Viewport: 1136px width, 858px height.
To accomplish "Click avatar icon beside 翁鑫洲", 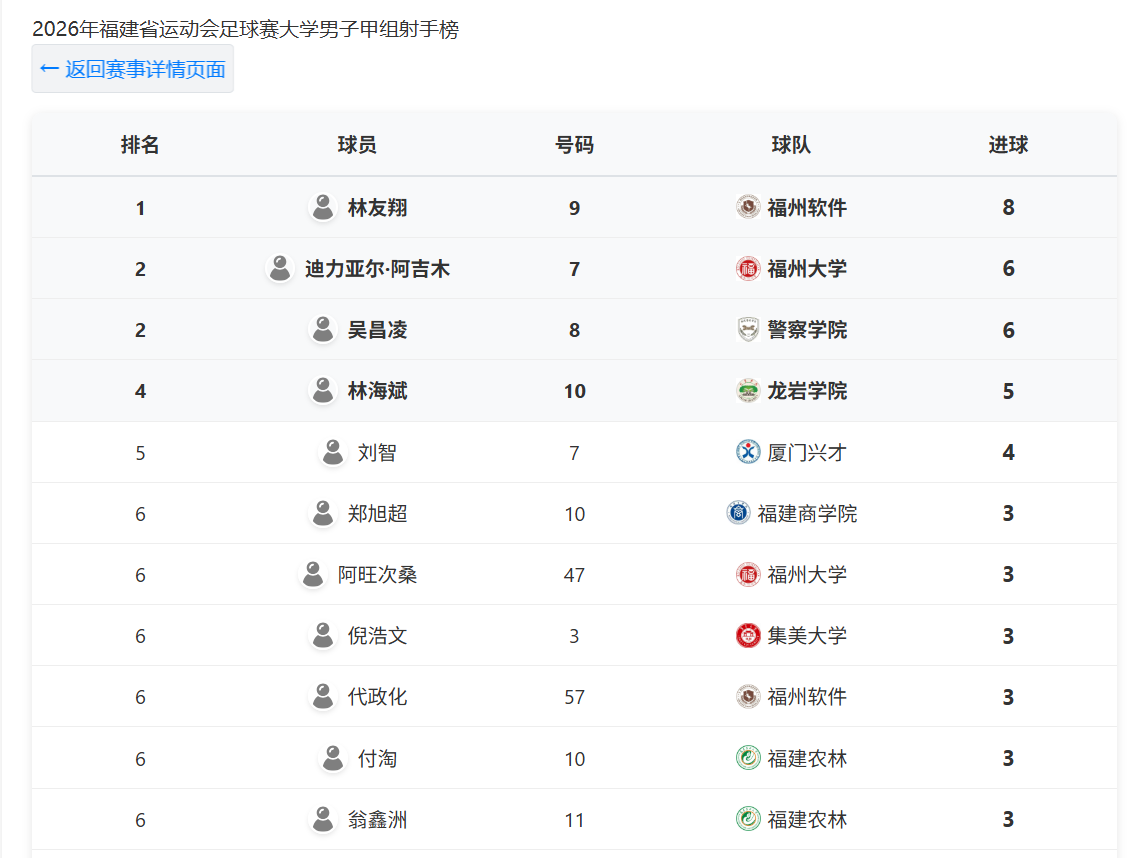I will coord(322,819).
